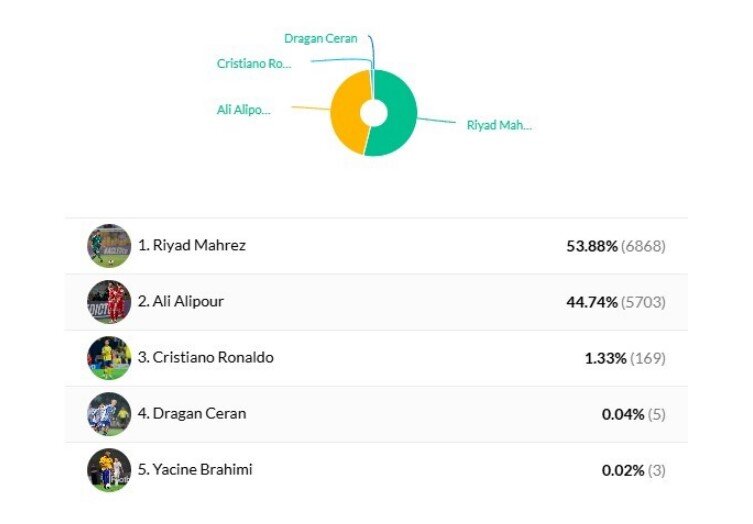Image resolution: width=753 pixels, height=524 pixels.
Task: Click Riyad Mahrez's round avatar photo
Action: pos(109,246)
